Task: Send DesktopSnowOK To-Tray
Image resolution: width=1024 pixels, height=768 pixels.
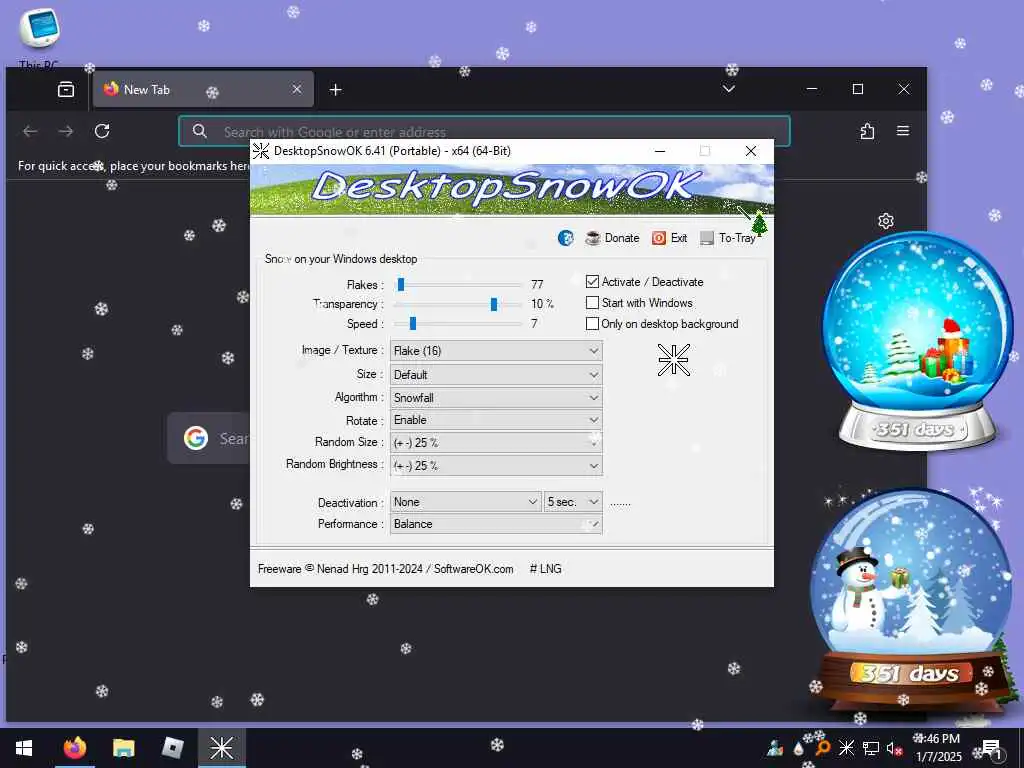Action: [727, 238]
